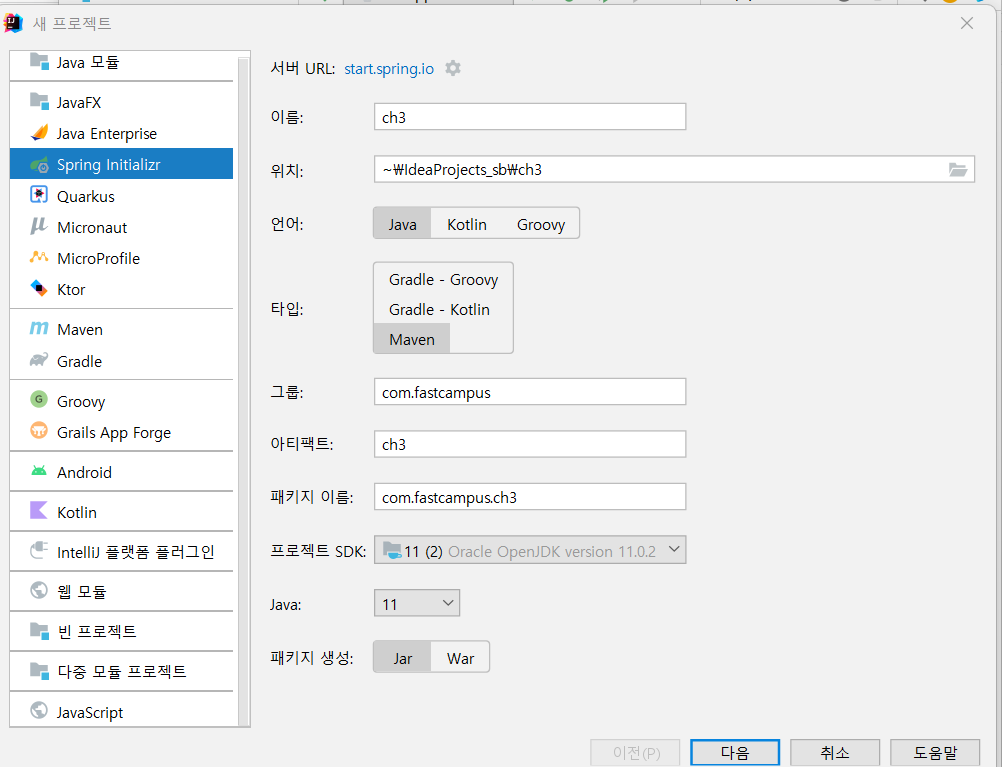Select Android in the project list
This screenshot has height=767, width=1002.
tap(121, 472)
